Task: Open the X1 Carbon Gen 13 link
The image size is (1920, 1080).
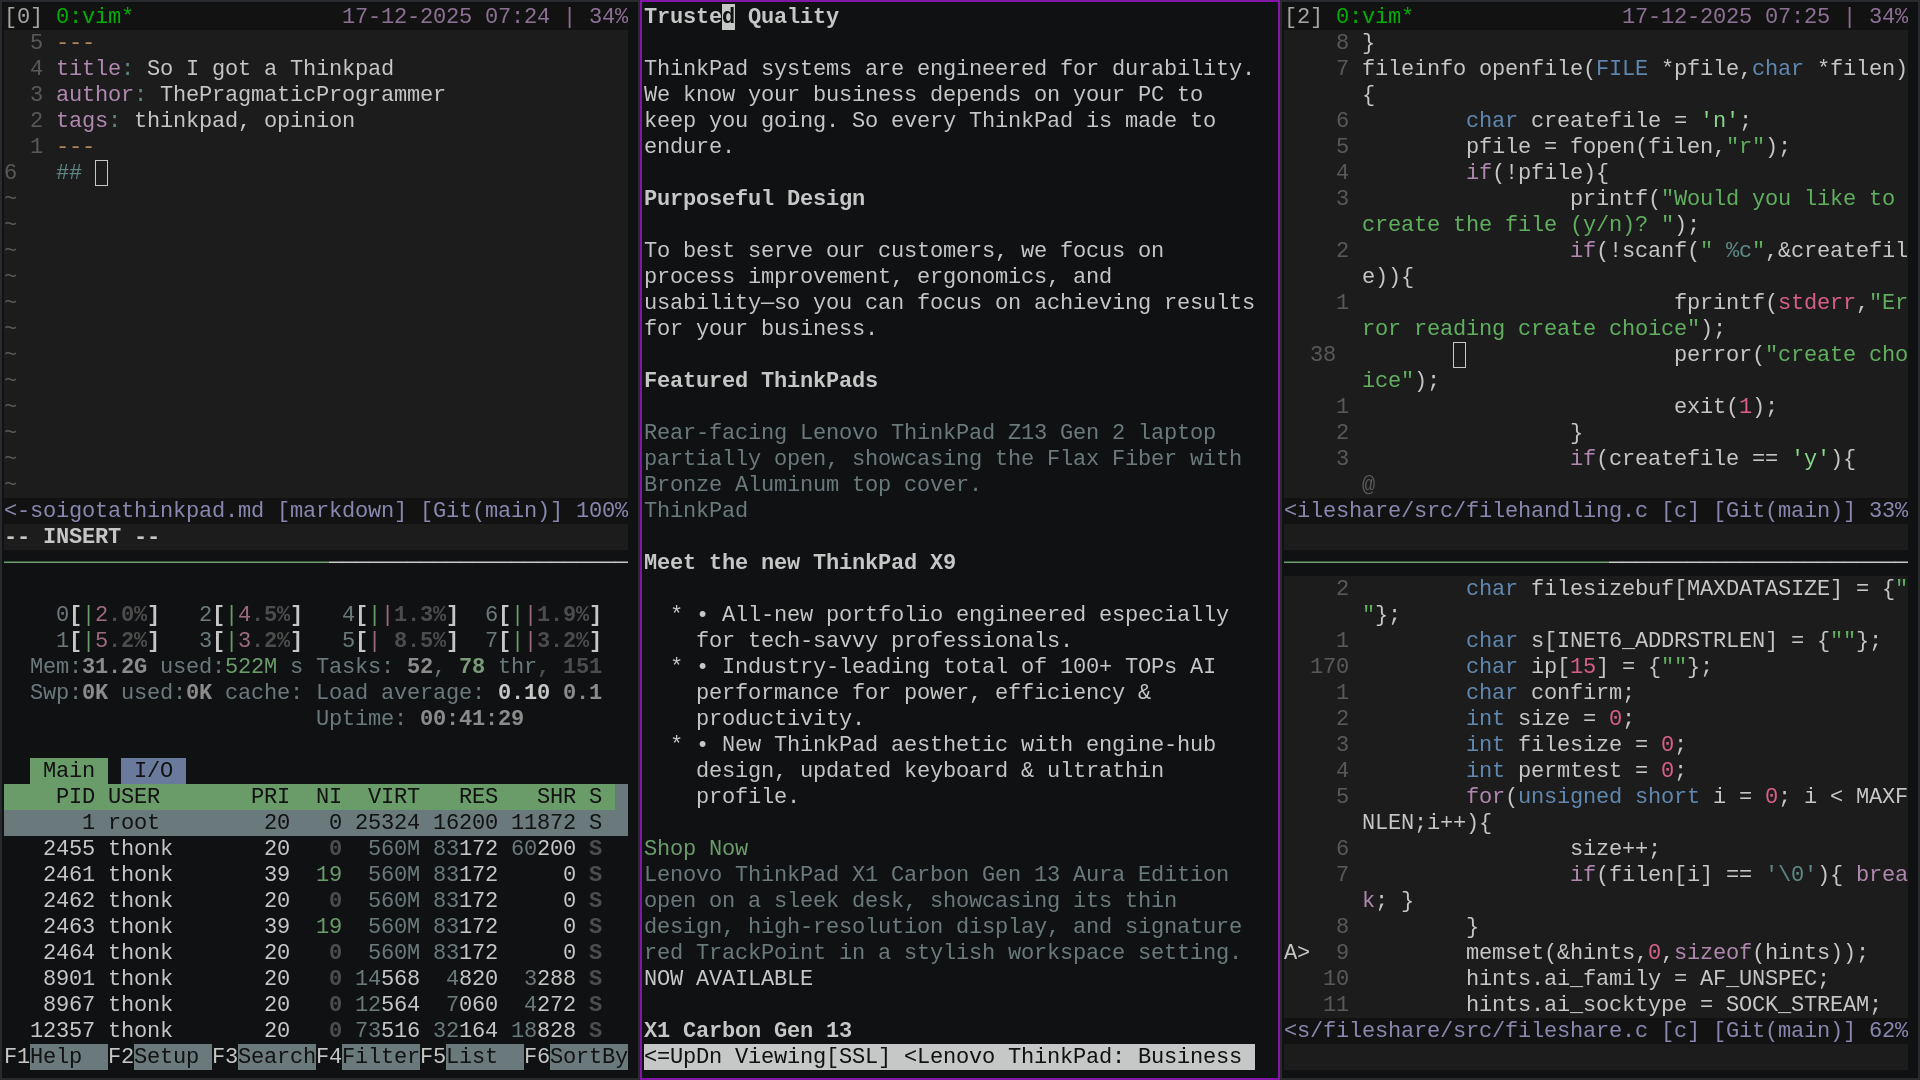Action: point(748,1030)
